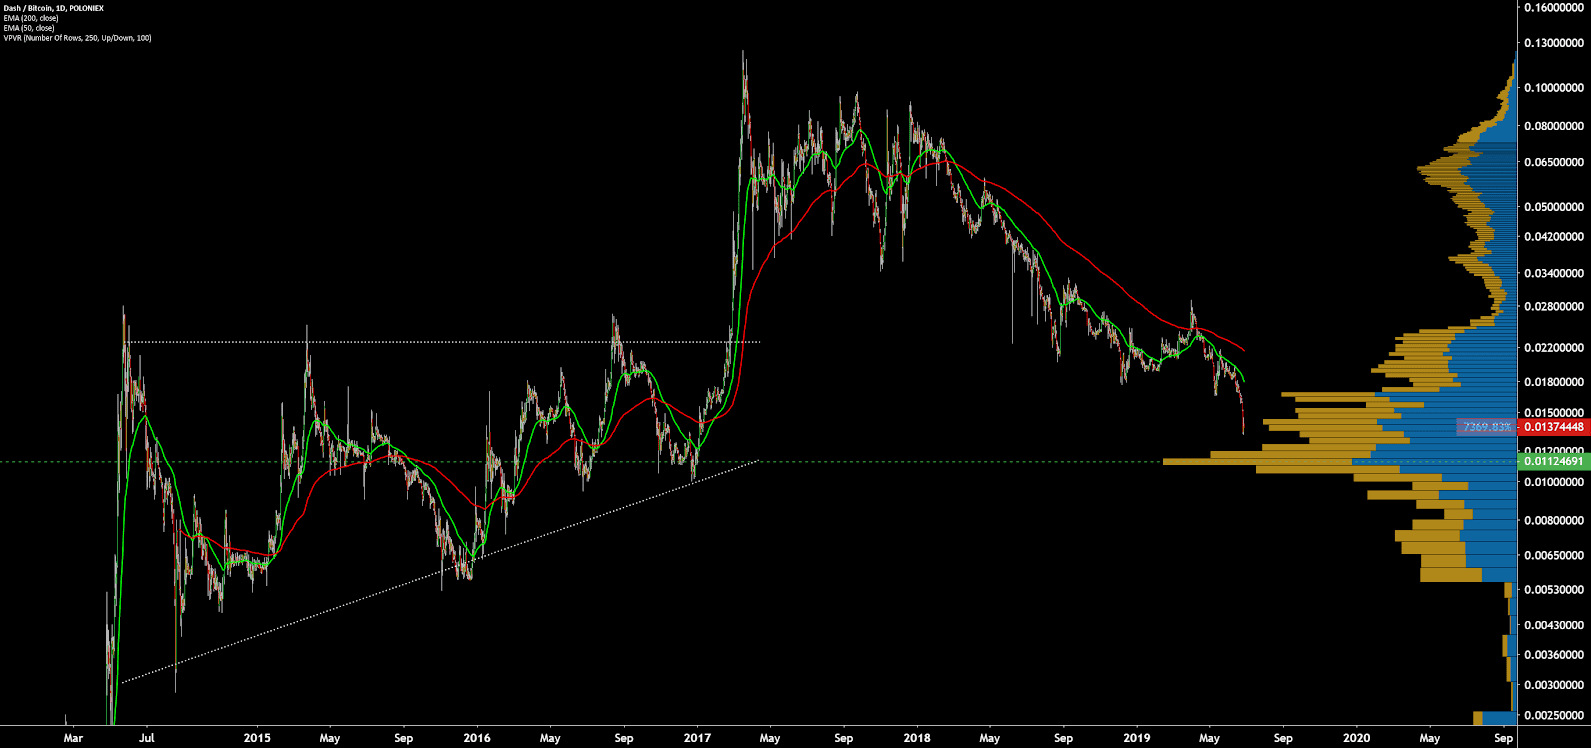Click the 7369.83% percentage label
Viewport: 1591px width, 748px height.
click(1487, 427)
